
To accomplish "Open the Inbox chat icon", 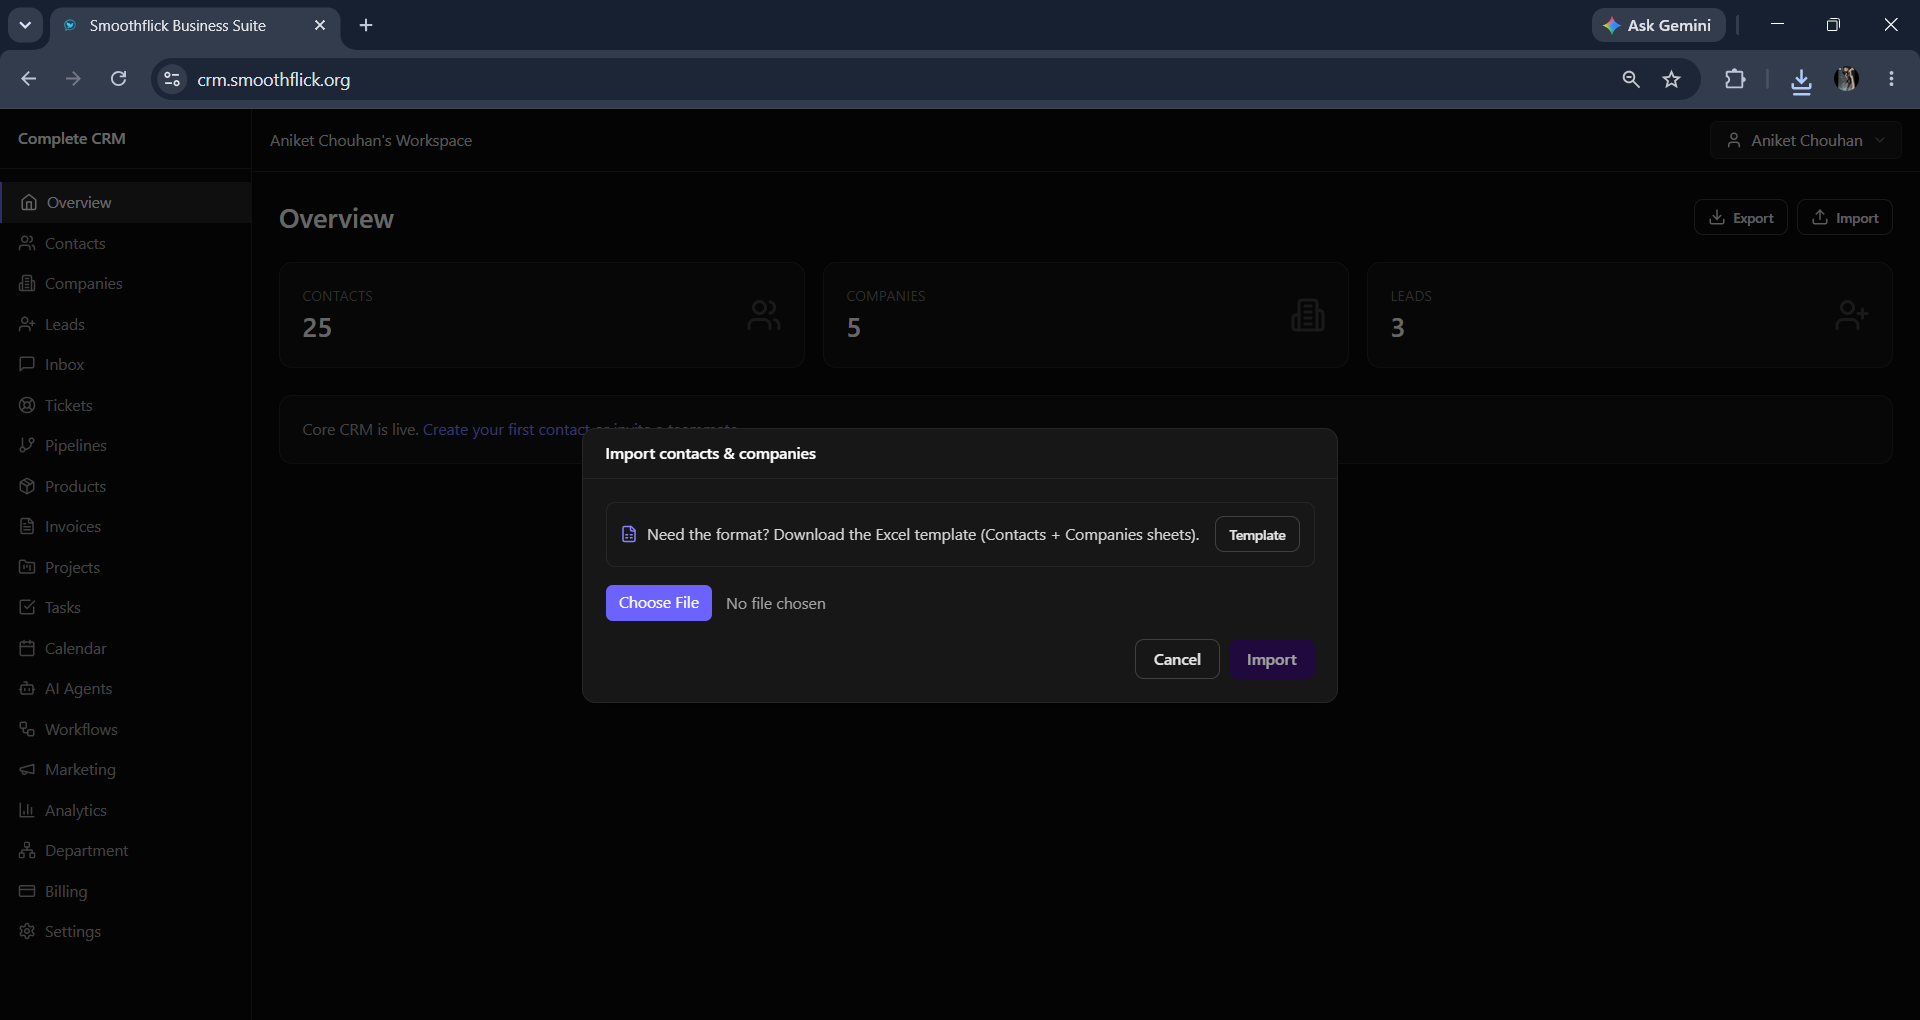I will [x=27, y=364].
